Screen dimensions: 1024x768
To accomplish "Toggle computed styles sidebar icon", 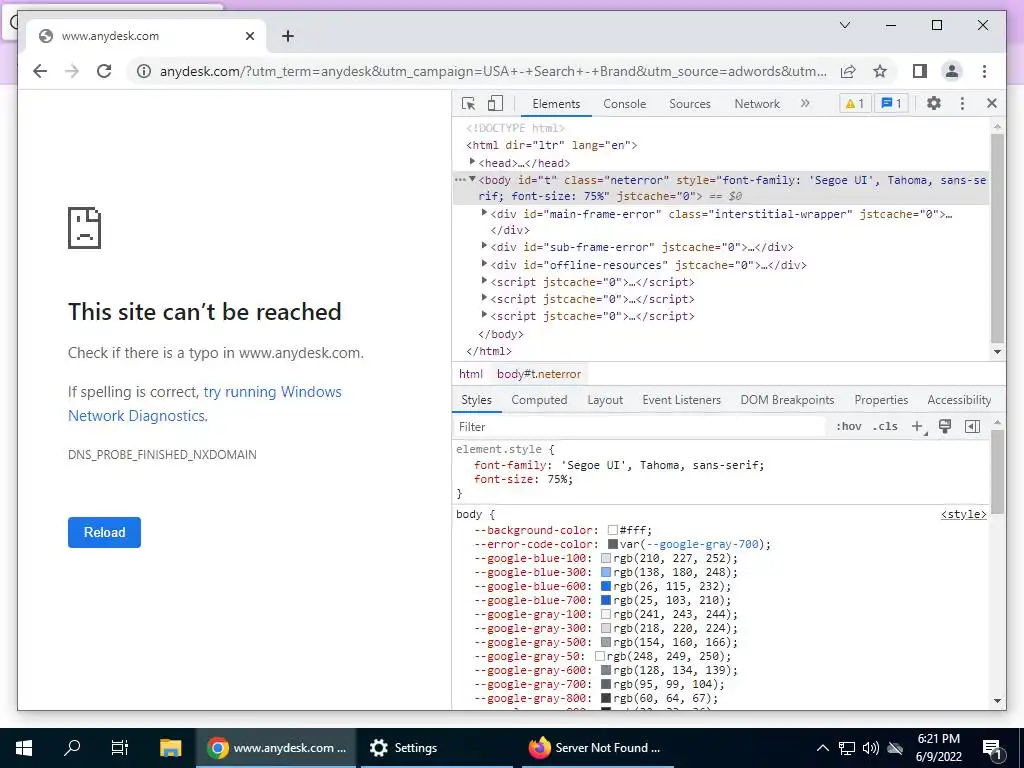I will [x=972, y=426].
